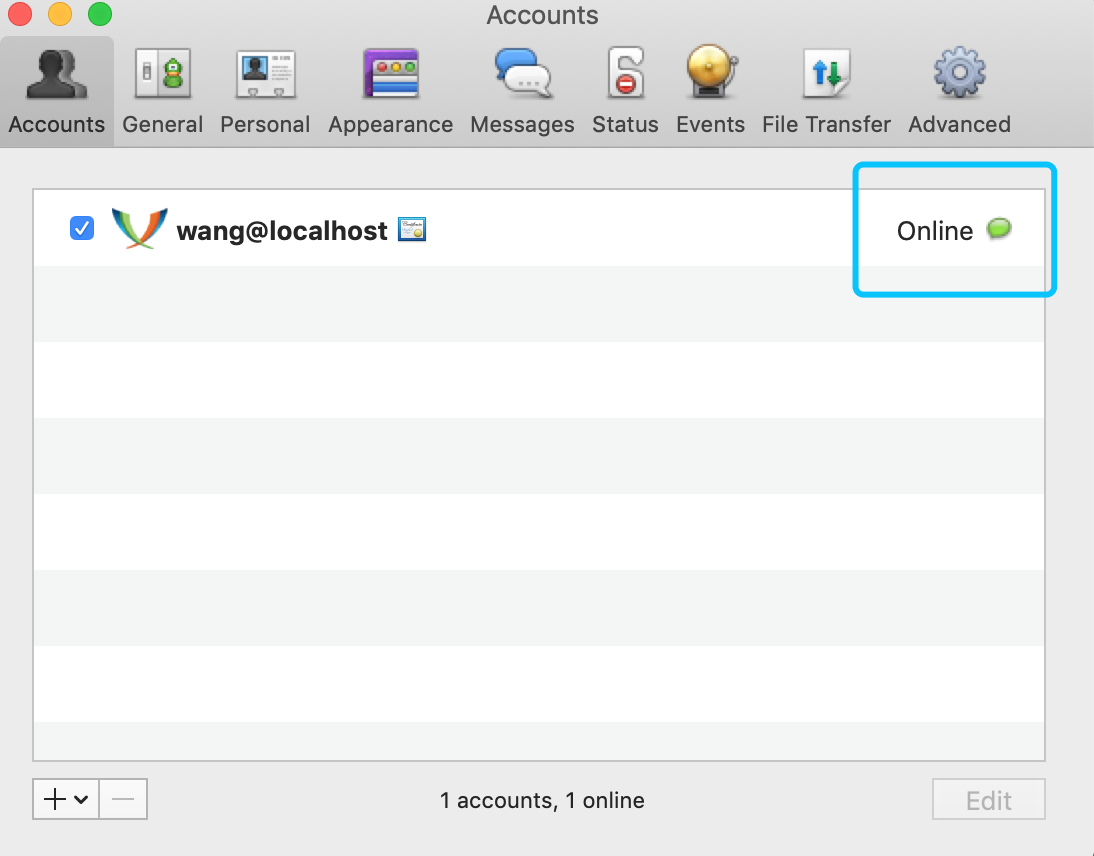The image size is (1094, 856).
Task: Click the remove account minus button
Action: tap(123, 799)
